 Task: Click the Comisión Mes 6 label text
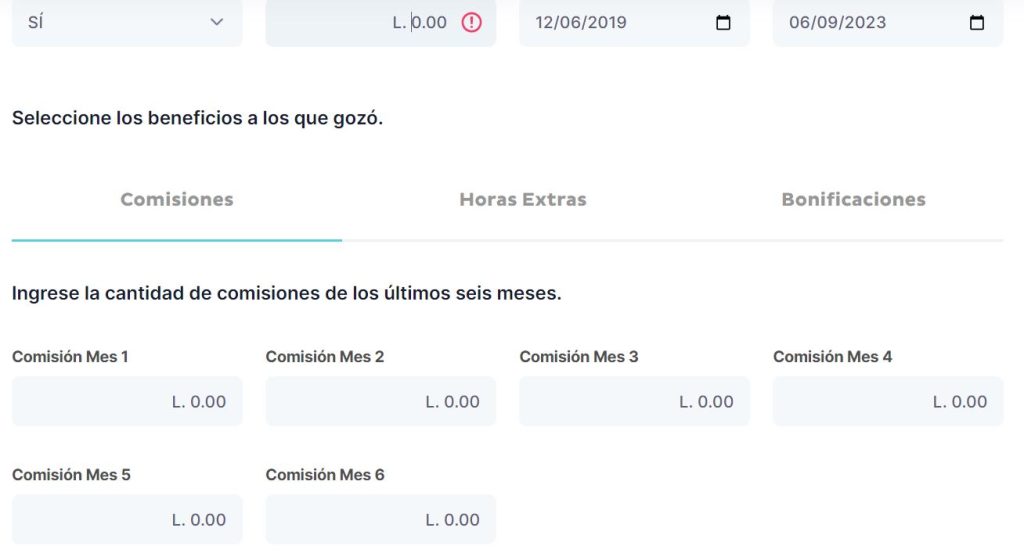[x=325, y=475]
